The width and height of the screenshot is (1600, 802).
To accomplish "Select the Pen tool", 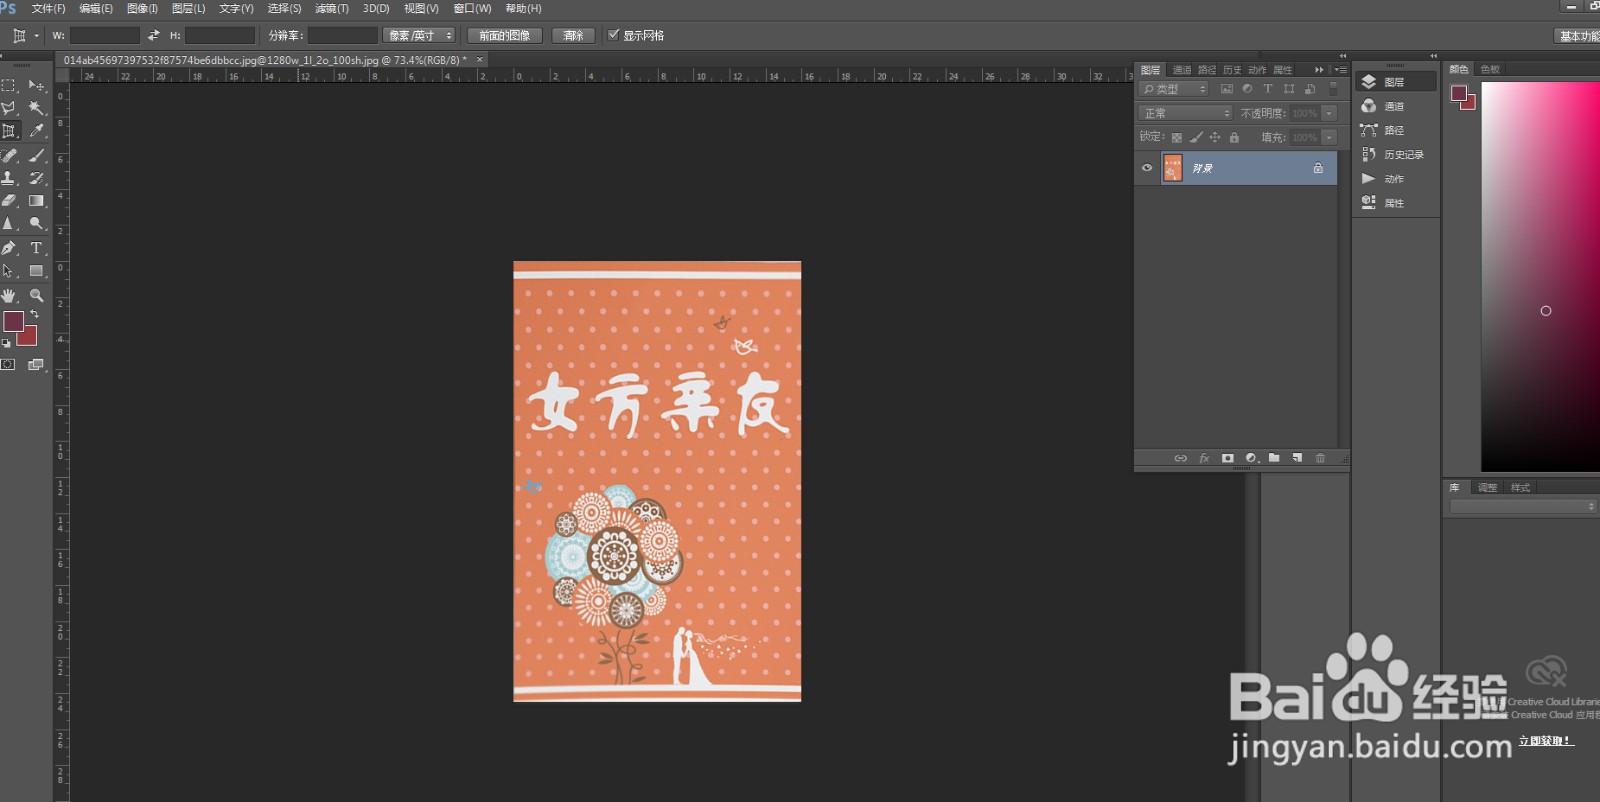I will [9, 248].
